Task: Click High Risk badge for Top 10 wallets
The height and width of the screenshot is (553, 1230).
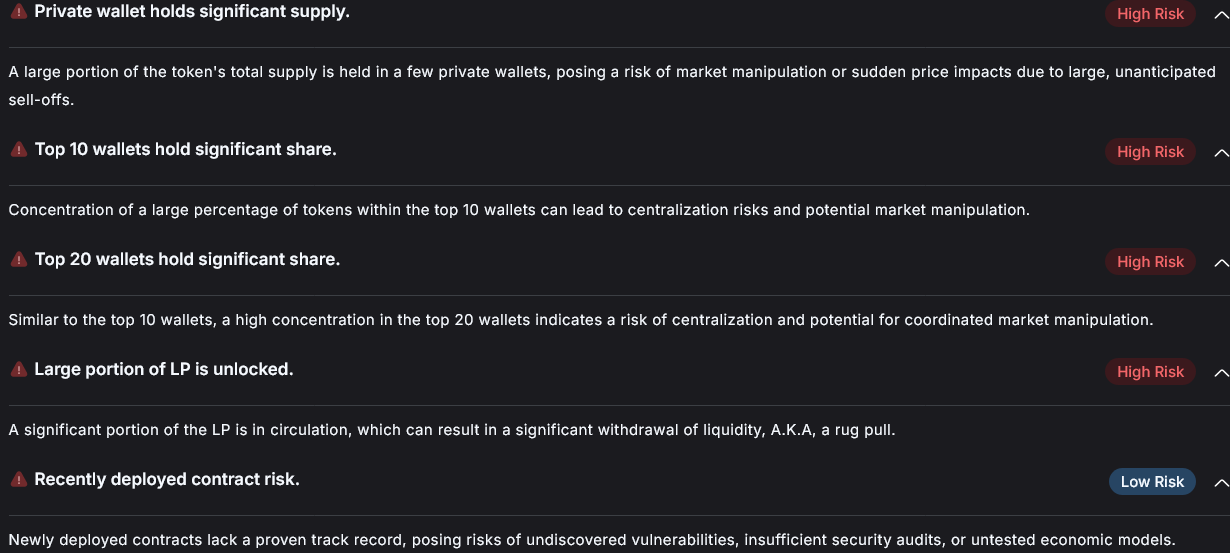Action: click(1150, 152)
